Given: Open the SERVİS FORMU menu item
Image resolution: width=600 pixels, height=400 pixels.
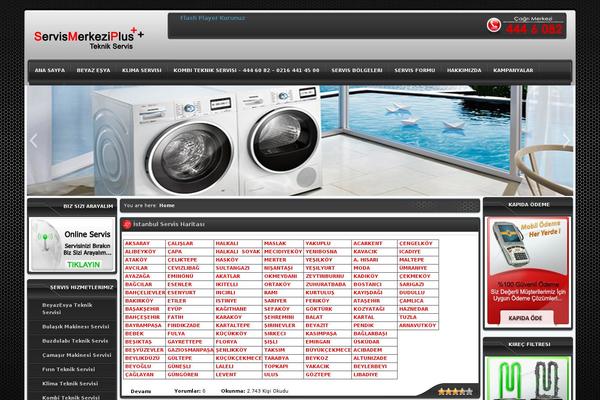Looking at the screenshot, I should [414, 70].
